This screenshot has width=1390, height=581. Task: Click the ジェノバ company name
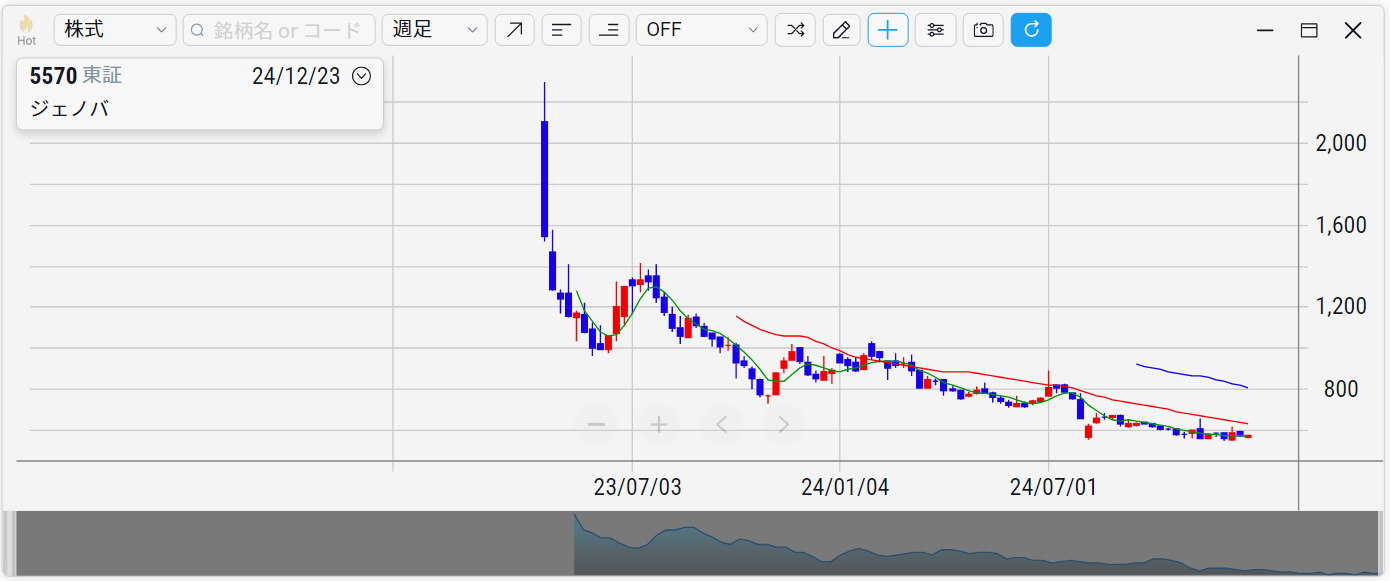pyautogui.click(x=69, y=109)
